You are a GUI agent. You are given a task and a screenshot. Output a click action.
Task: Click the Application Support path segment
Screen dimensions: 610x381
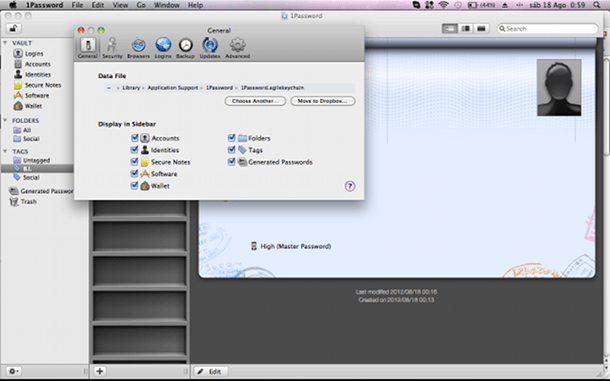(x=173, y=88)
